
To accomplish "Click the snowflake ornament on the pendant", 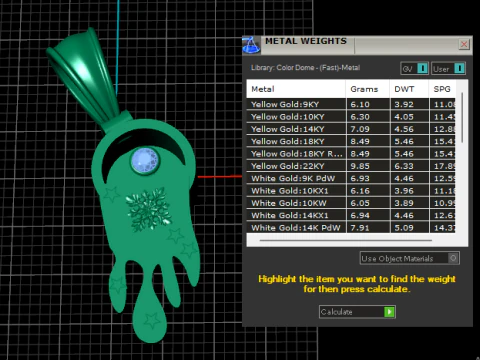I will [149, 210].
